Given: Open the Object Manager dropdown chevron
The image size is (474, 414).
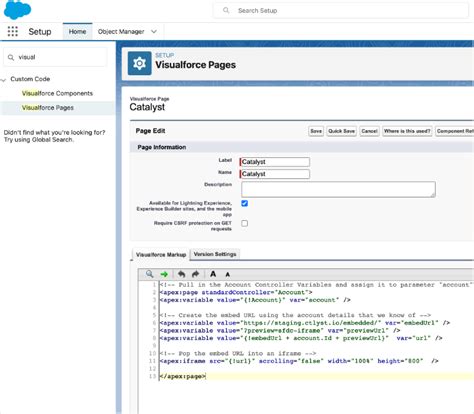Looking at the screenshot, I should pos(154,32).
